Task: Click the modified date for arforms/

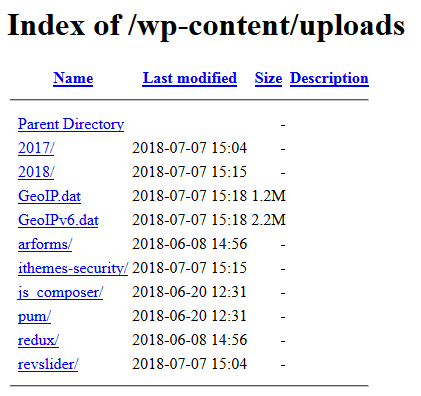Action: tap(189, 244)
